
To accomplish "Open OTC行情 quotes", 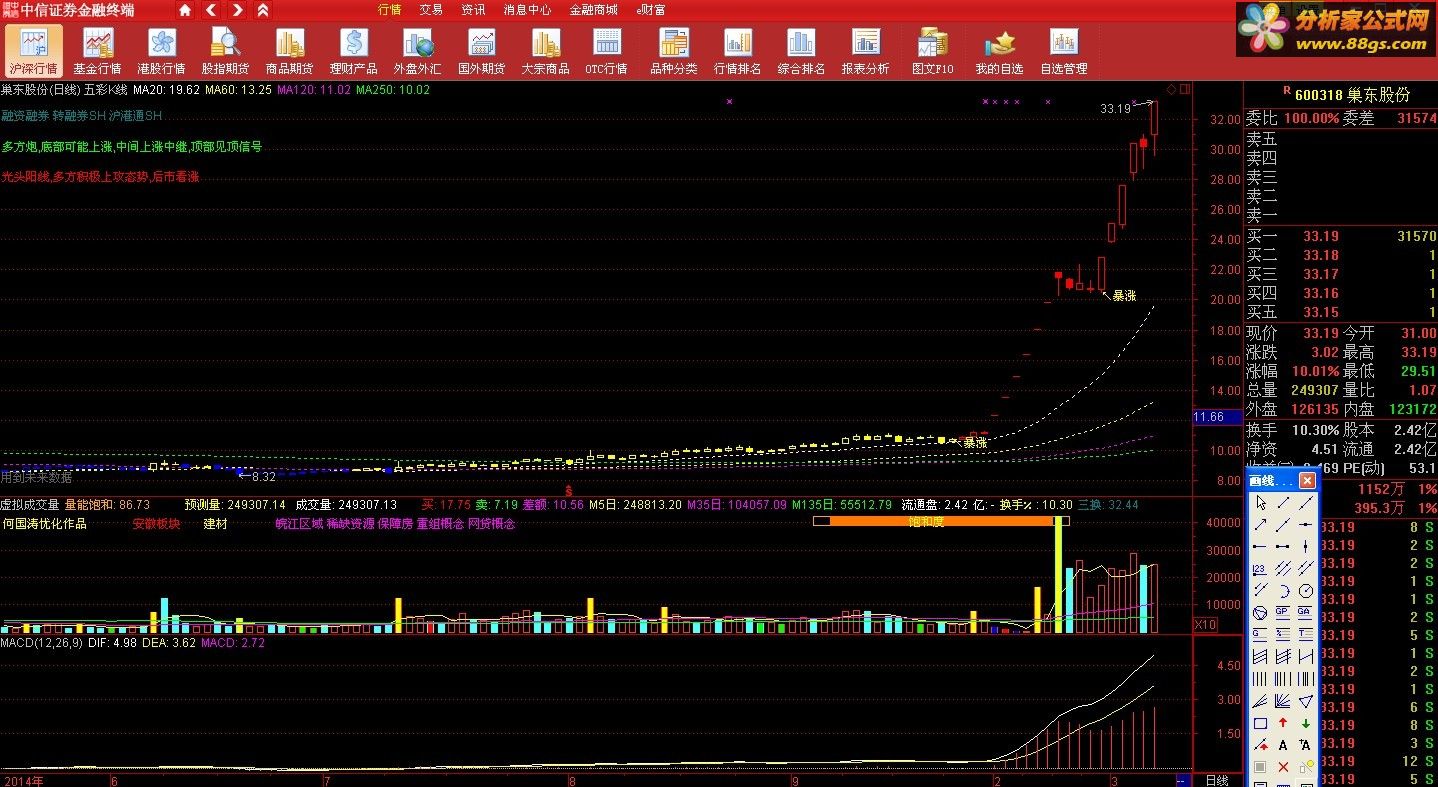I will coord(606,51).
